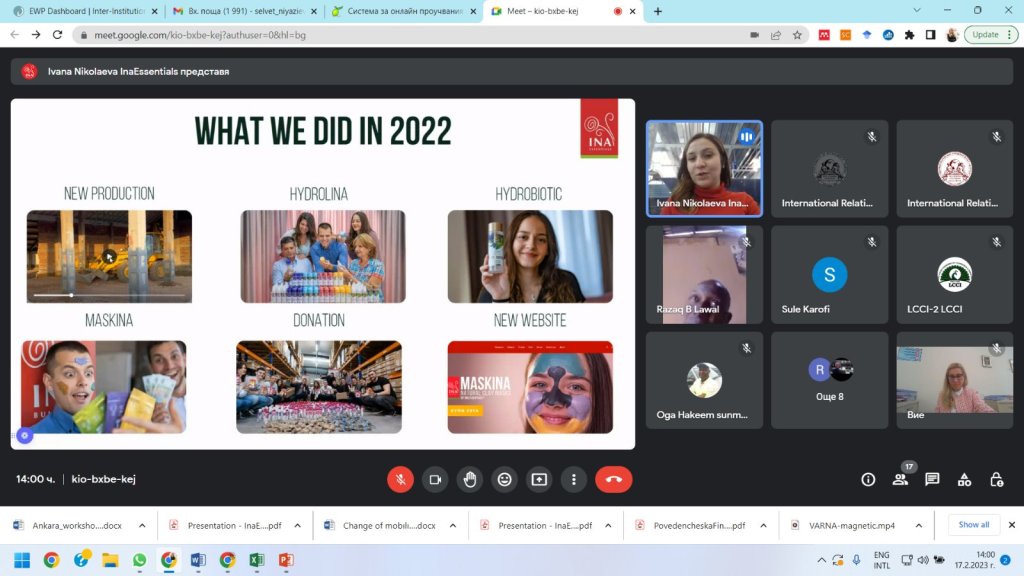Open the Extensions puzzle icon
The image size is (1024, 576).
tap(909, 35)
